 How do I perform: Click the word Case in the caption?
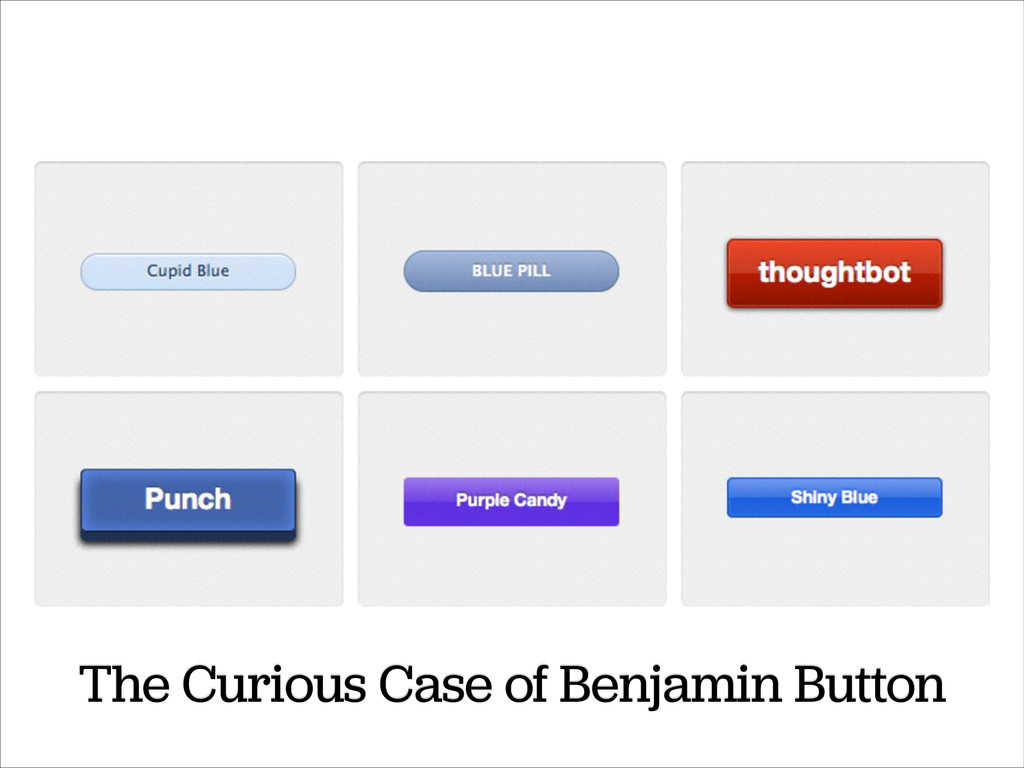(x=435, y=684)
